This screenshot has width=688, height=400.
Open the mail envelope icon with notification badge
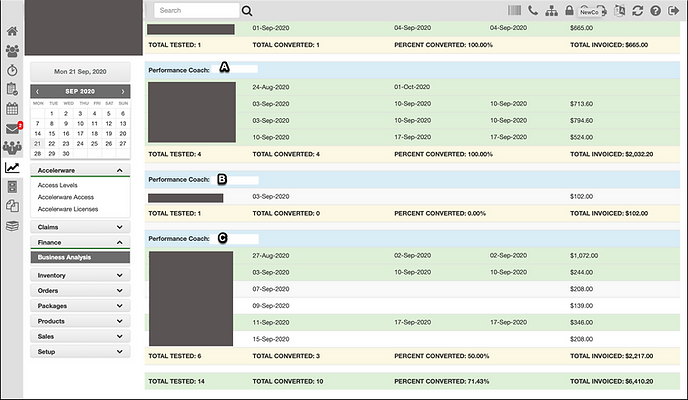pos(12,129)
